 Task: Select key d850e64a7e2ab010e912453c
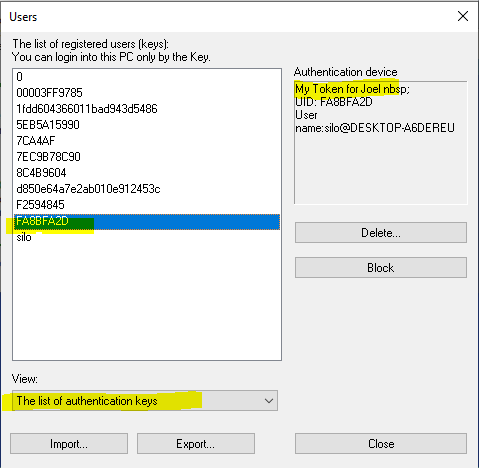147,189
